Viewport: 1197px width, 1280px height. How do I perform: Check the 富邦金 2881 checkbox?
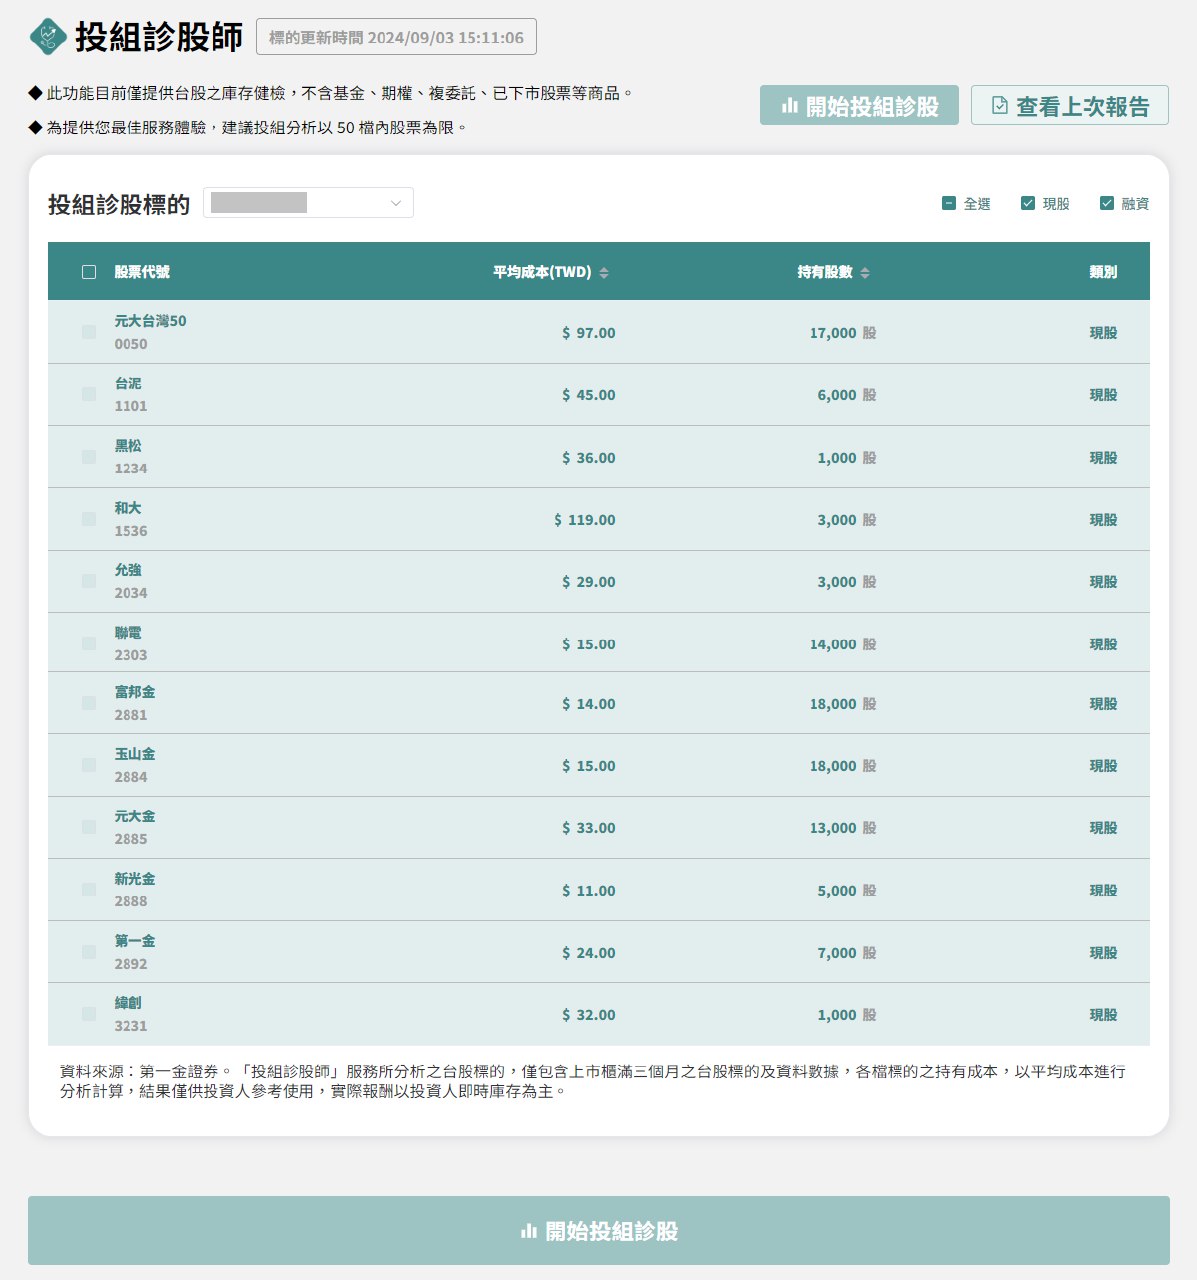(x=89, y=703)
